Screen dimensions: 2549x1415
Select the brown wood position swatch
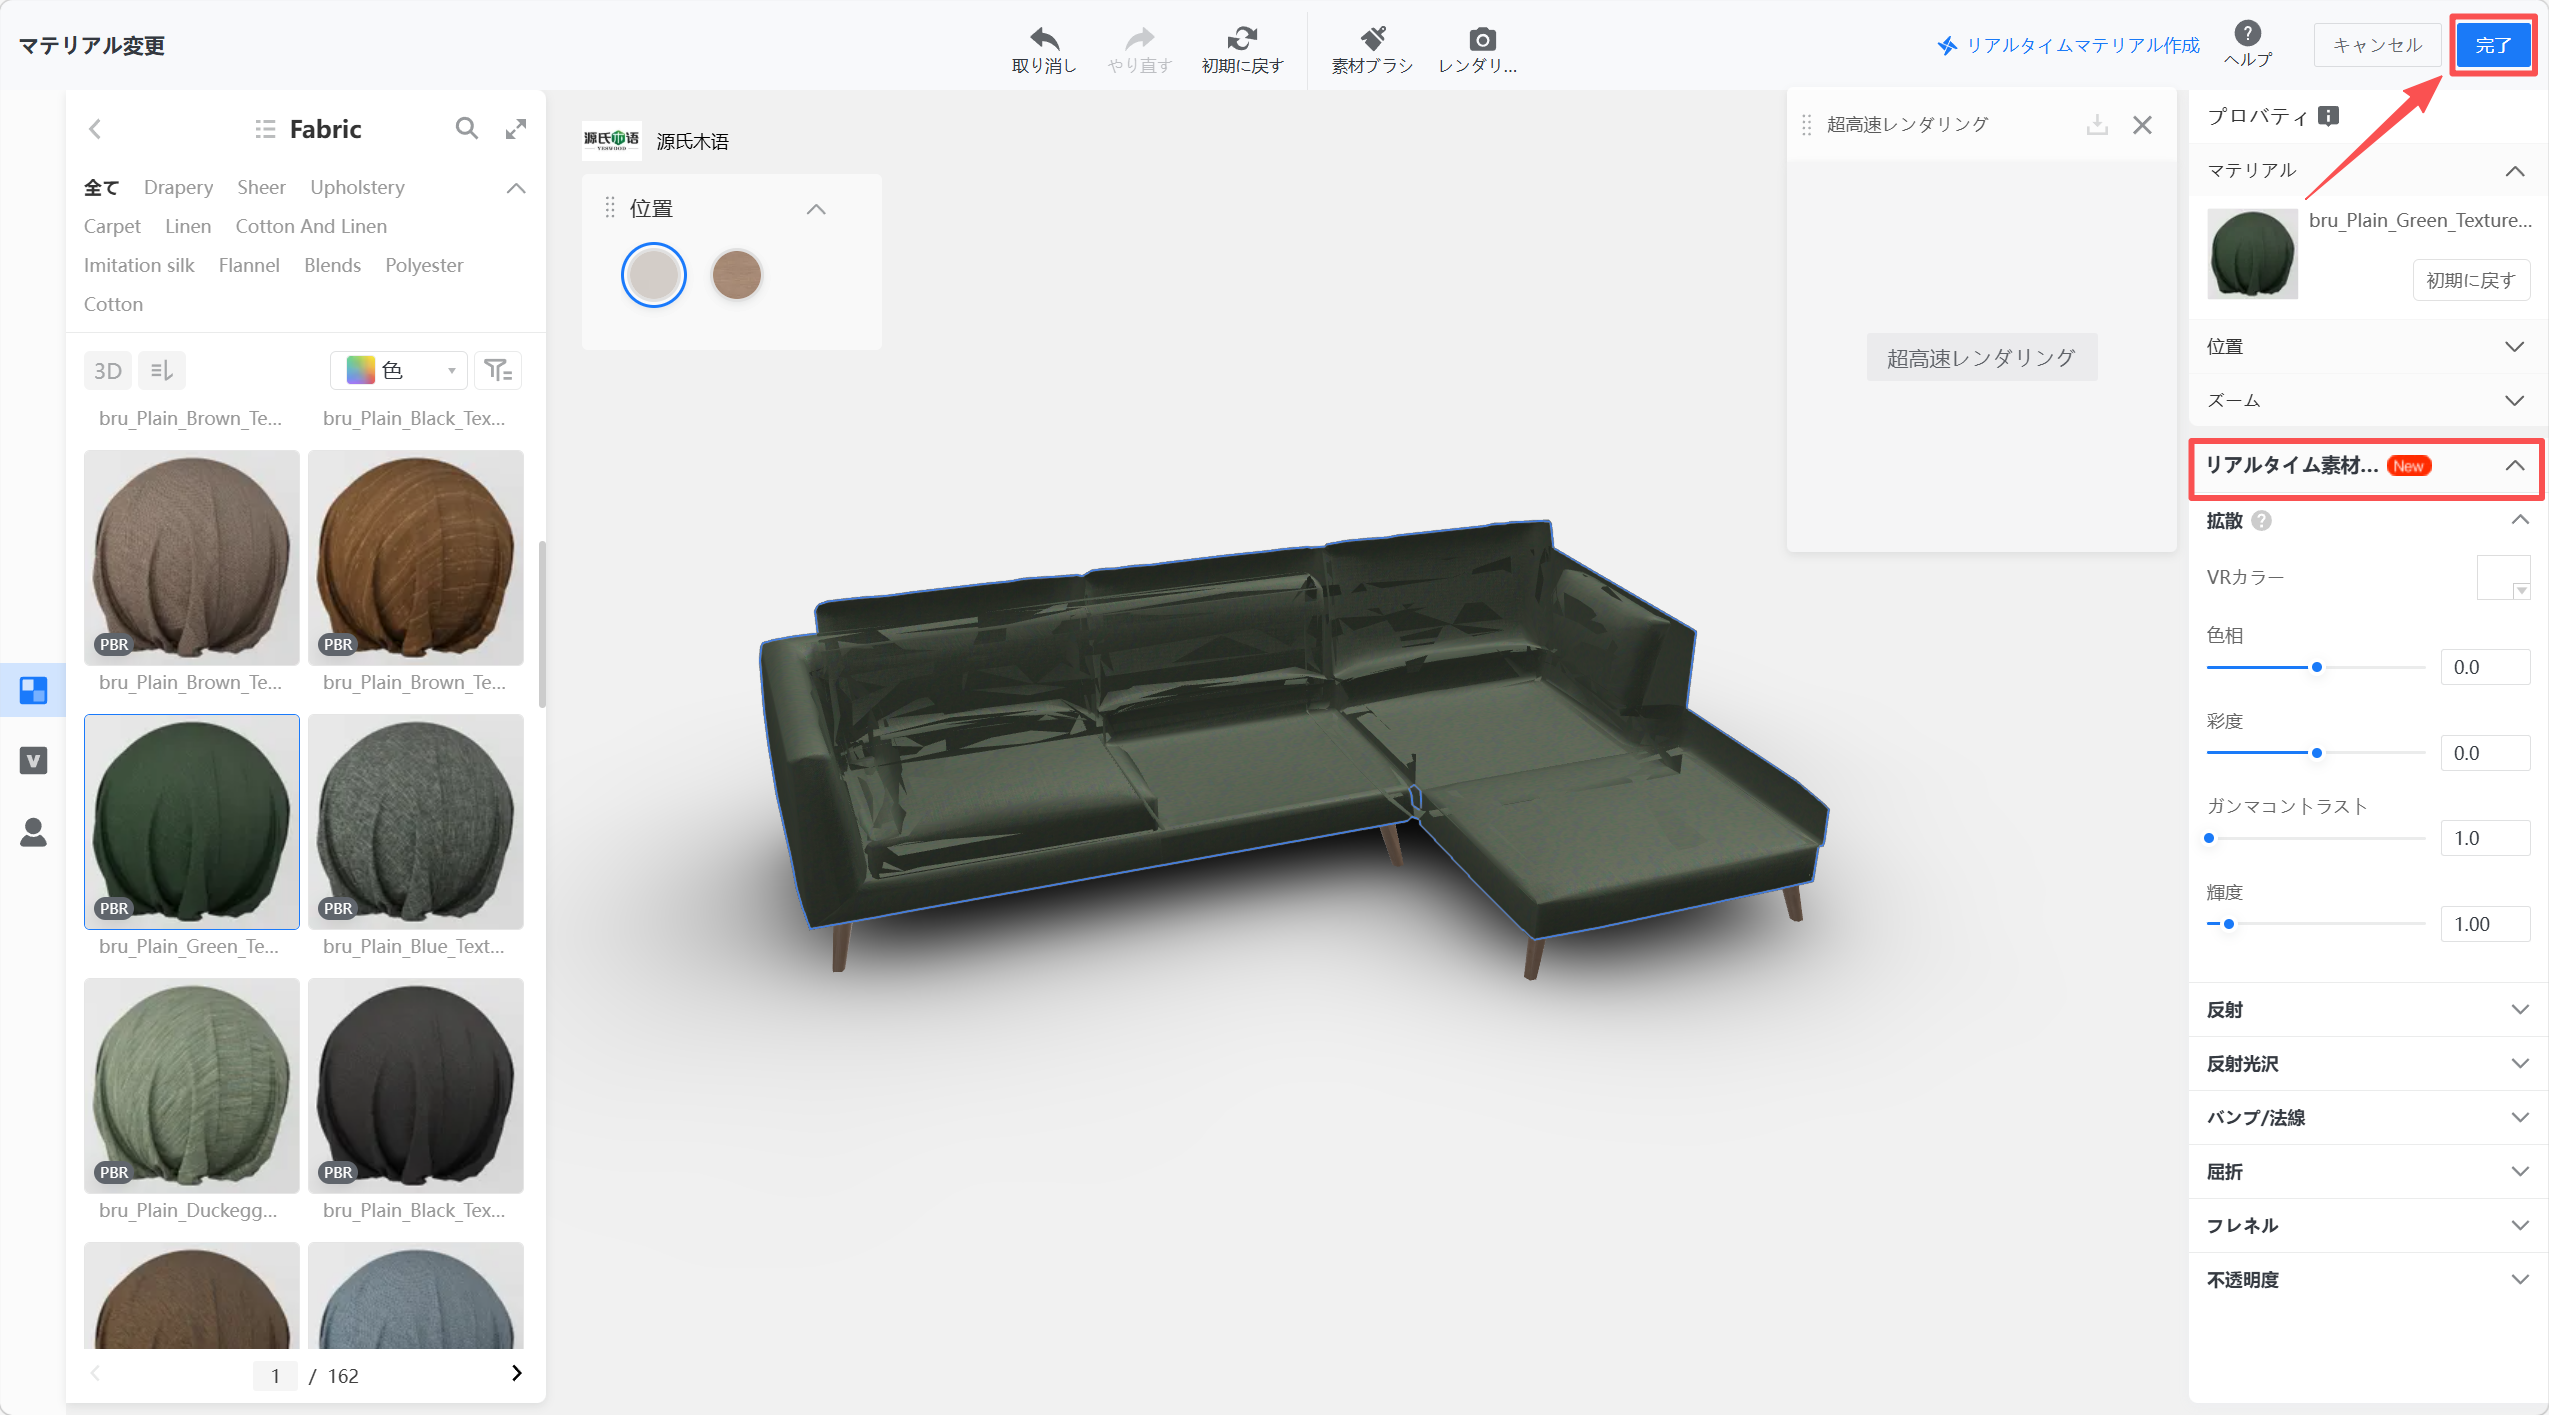(x=737, y=275)
